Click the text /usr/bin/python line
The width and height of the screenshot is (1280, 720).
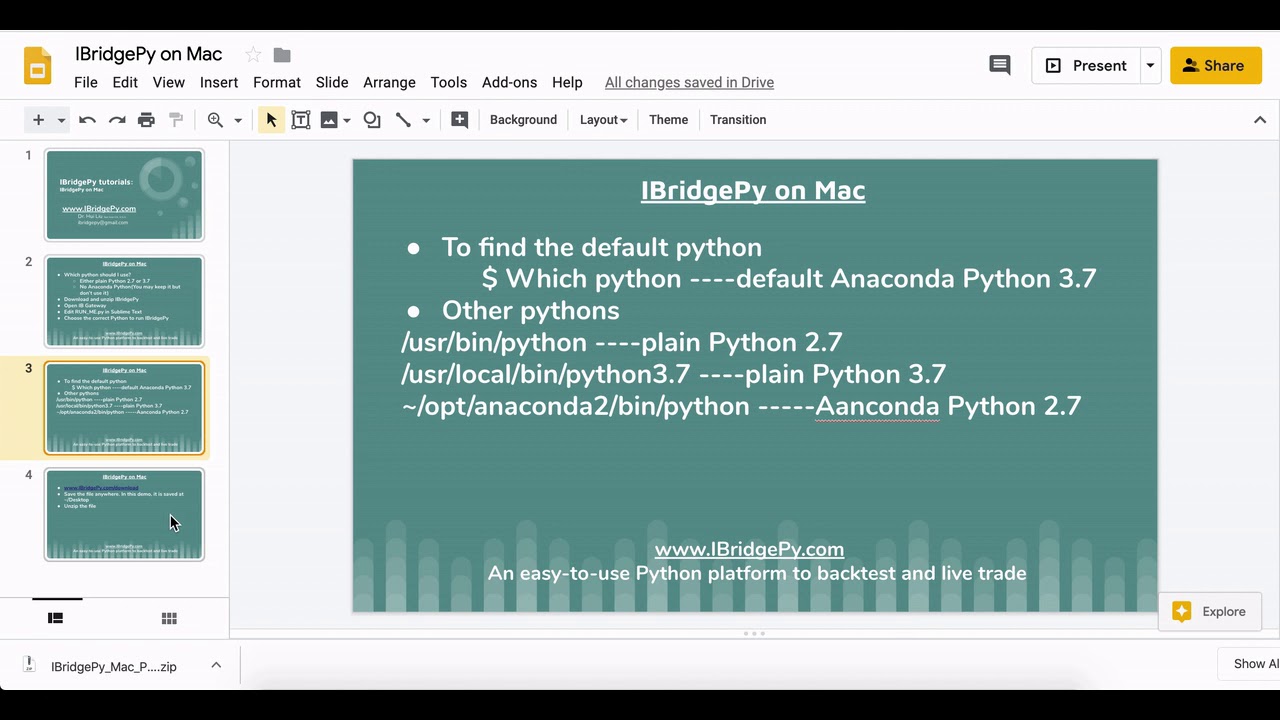[622, 342]
